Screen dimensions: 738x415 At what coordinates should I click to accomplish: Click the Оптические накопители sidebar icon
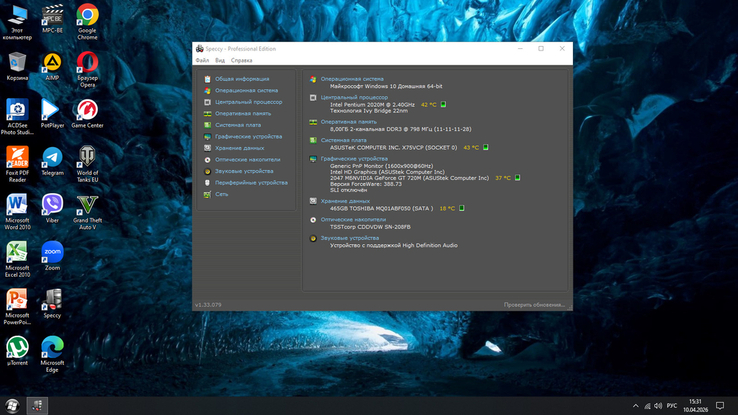(207, 160)
